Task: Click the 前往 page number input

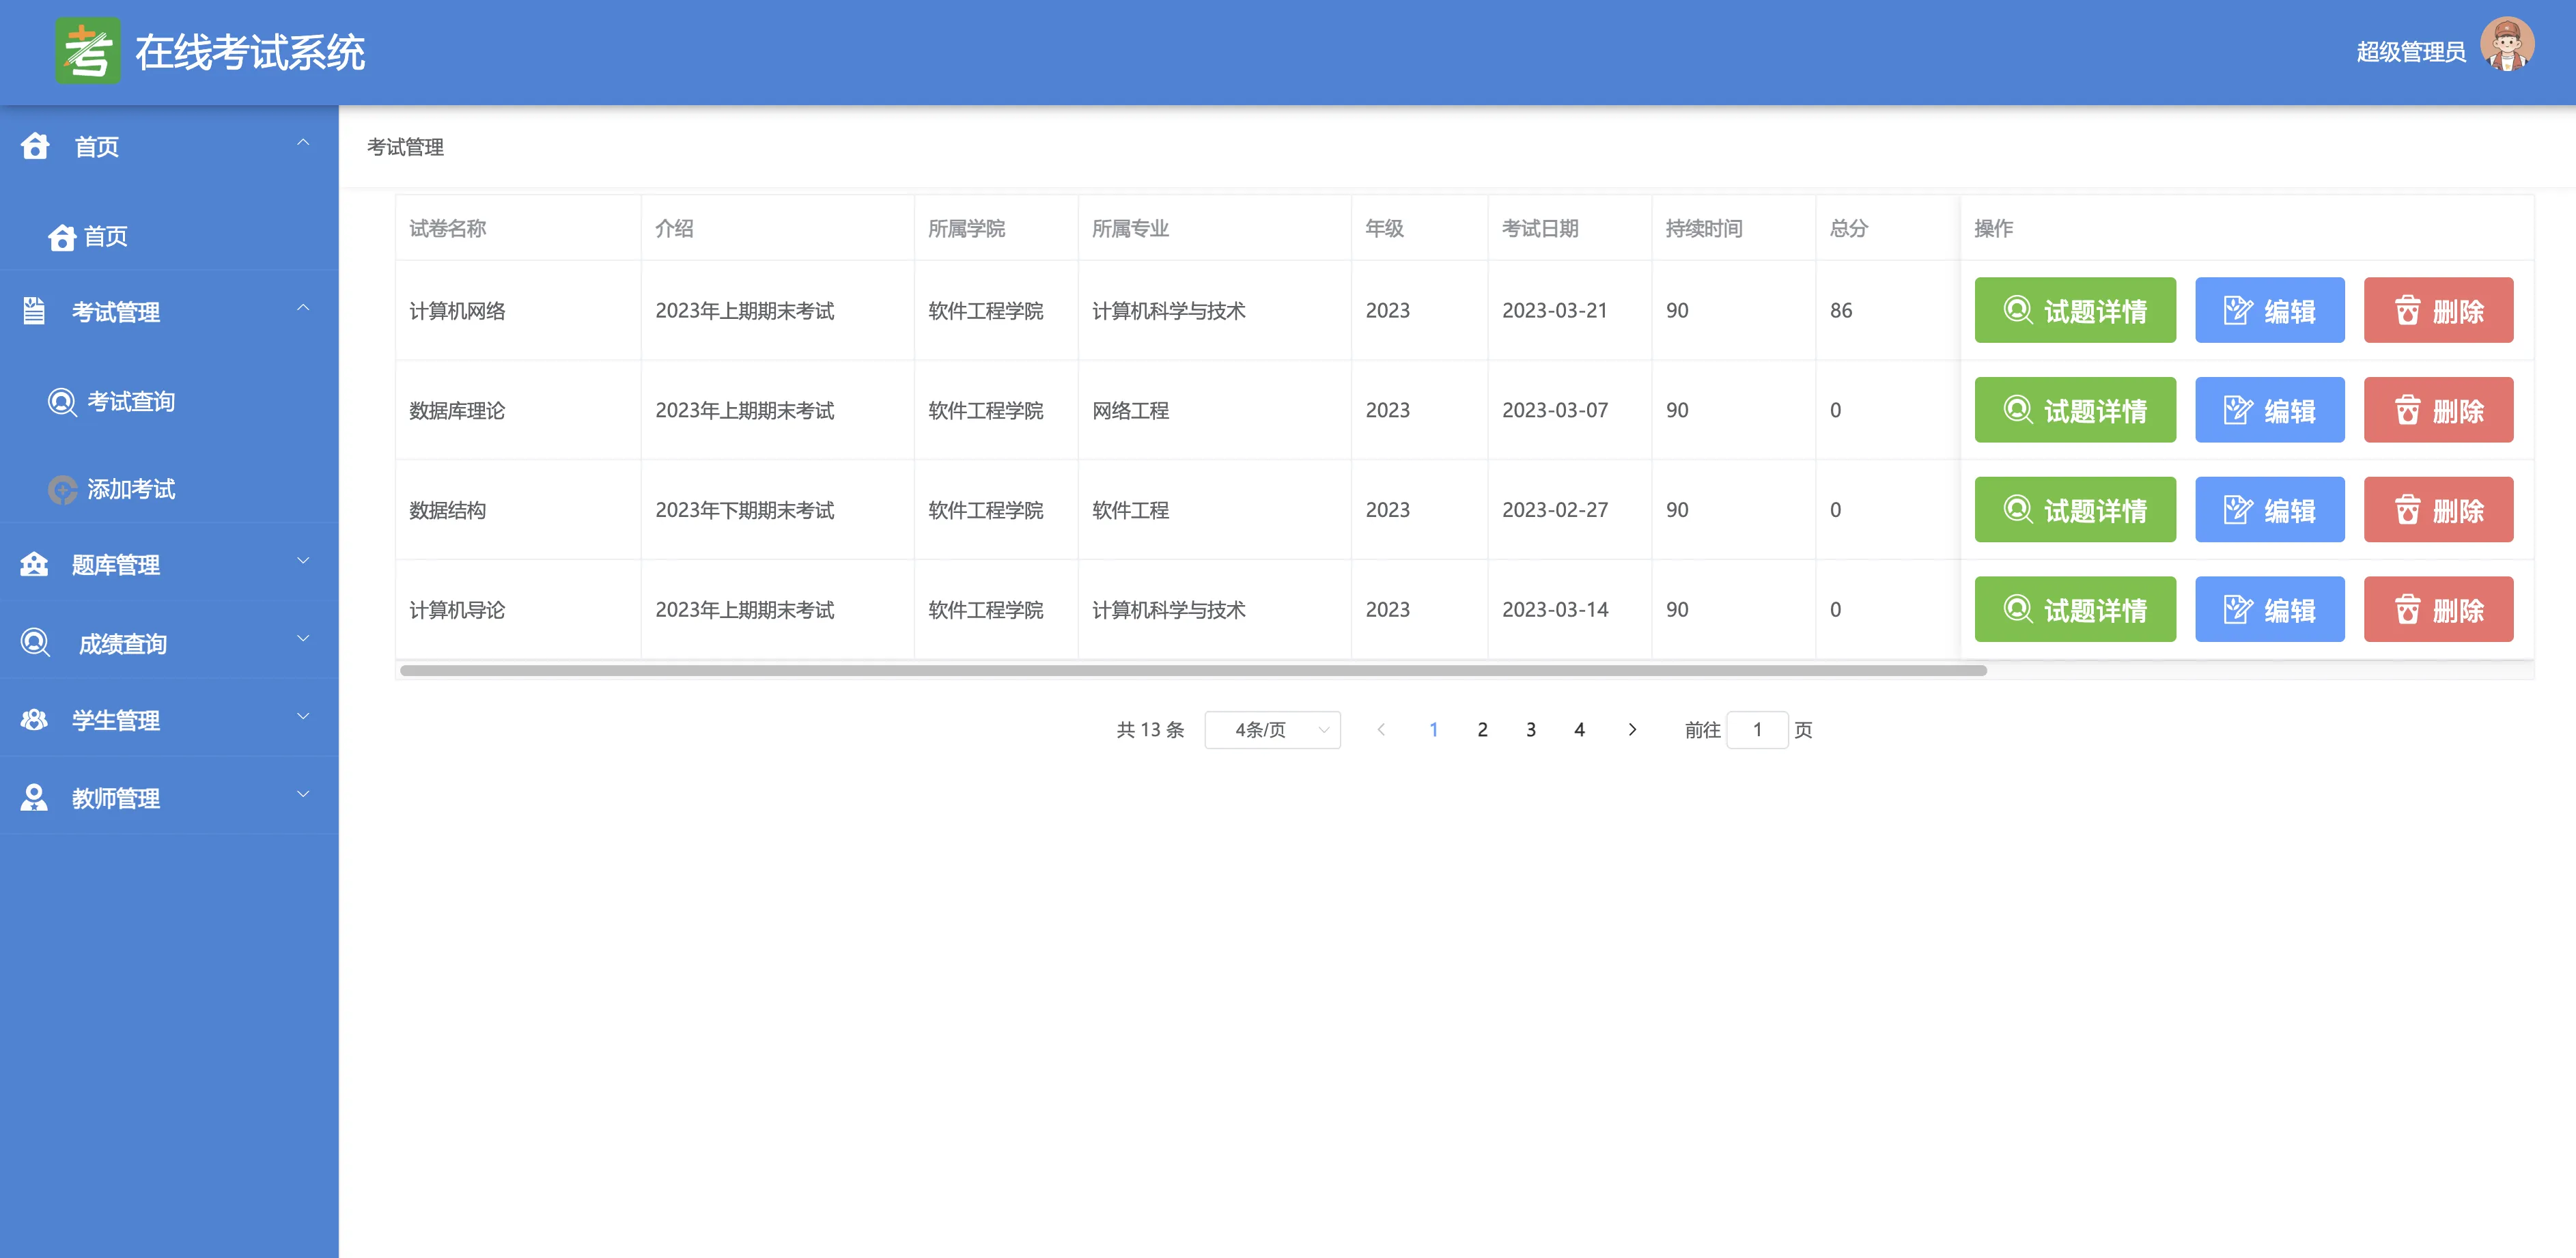Action: click(x=1756, y=730)
